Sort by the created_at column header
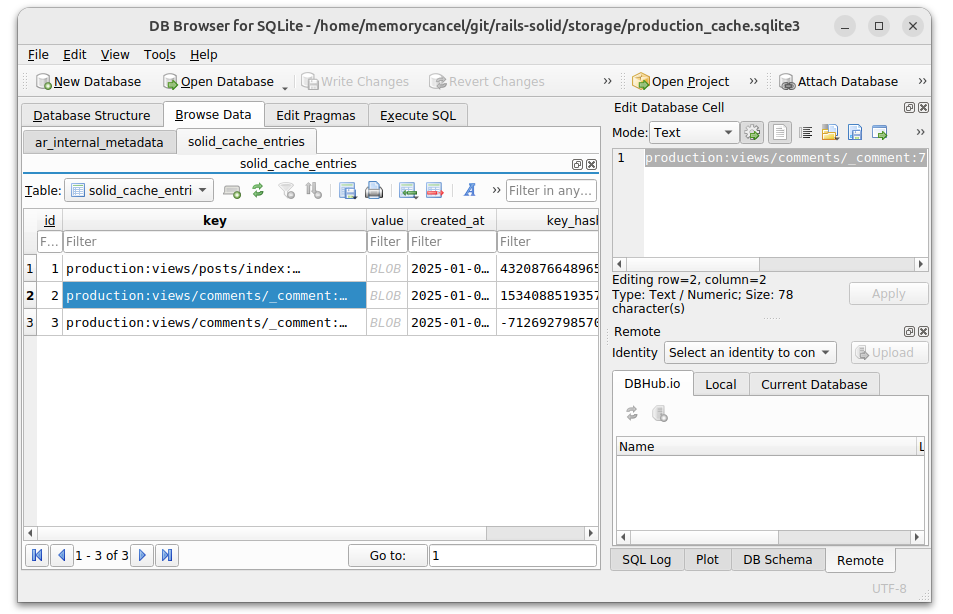Image resolution: width=953 pixels, height=614 pixels. pyautogui.click(x=452, y=220)
